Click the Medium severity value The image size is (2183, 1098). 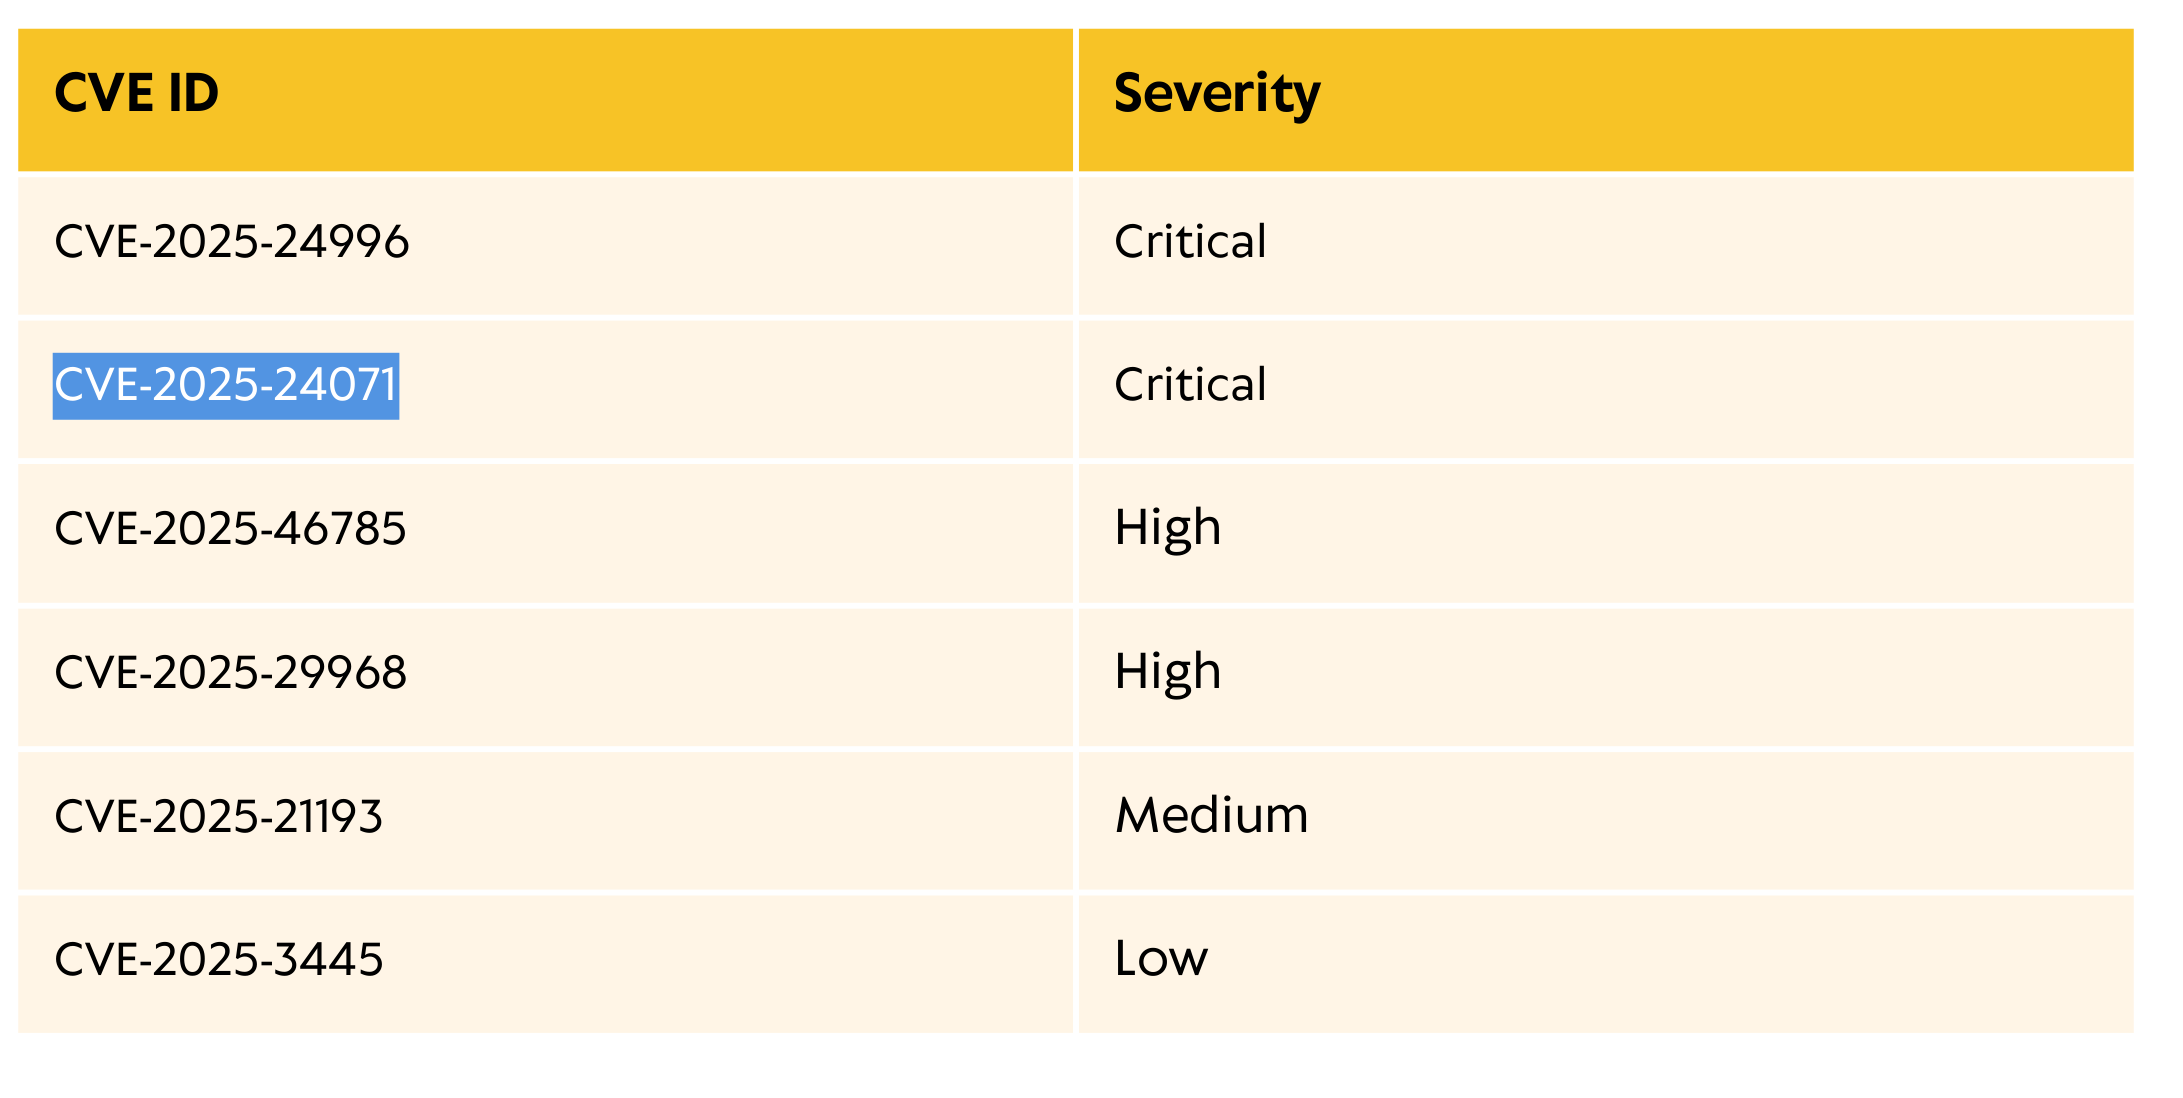1211,816
